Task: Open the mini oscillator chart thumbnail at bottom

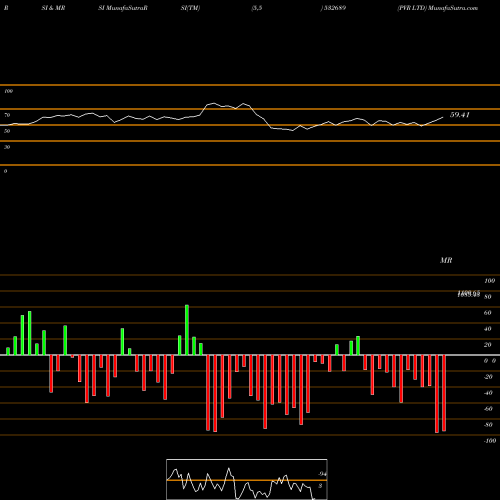Action: pyautogui.click(x=247, y=479)
